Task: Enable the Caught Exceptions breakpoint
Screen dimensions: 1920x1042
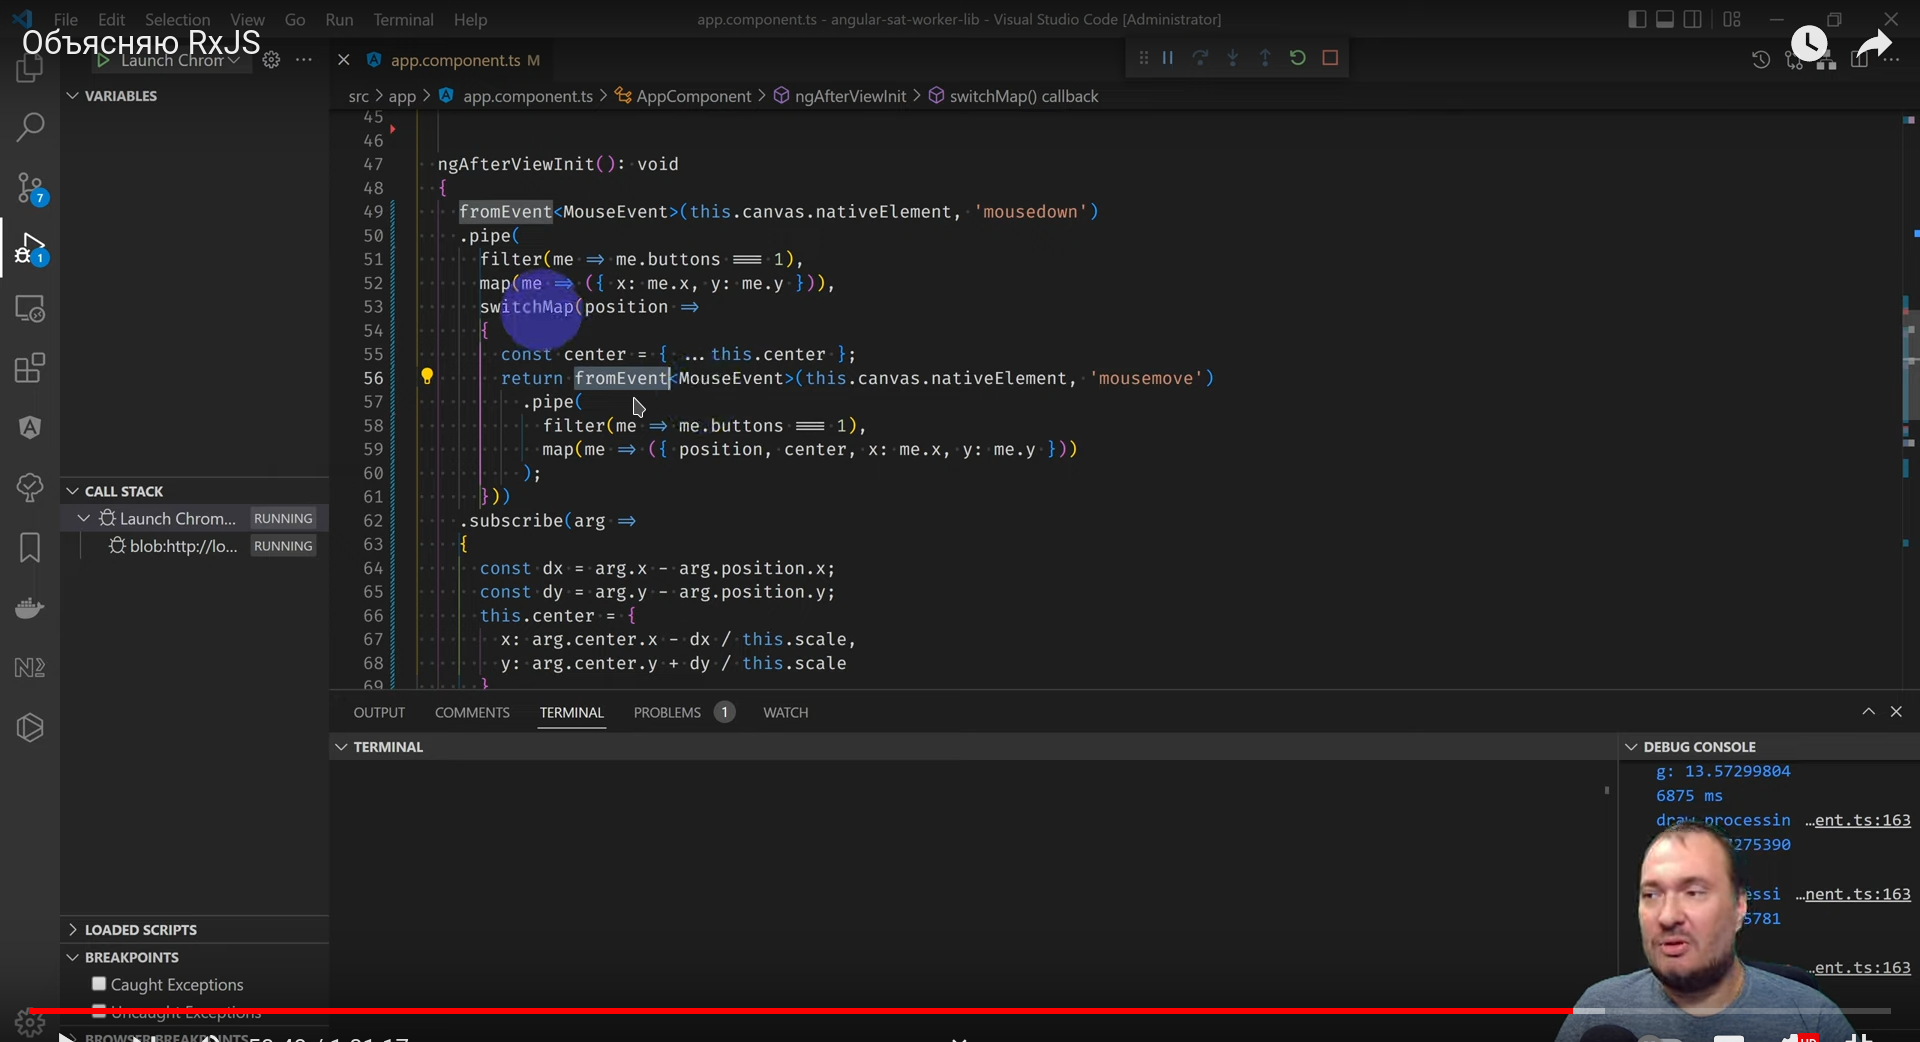Action: (99, 984)
